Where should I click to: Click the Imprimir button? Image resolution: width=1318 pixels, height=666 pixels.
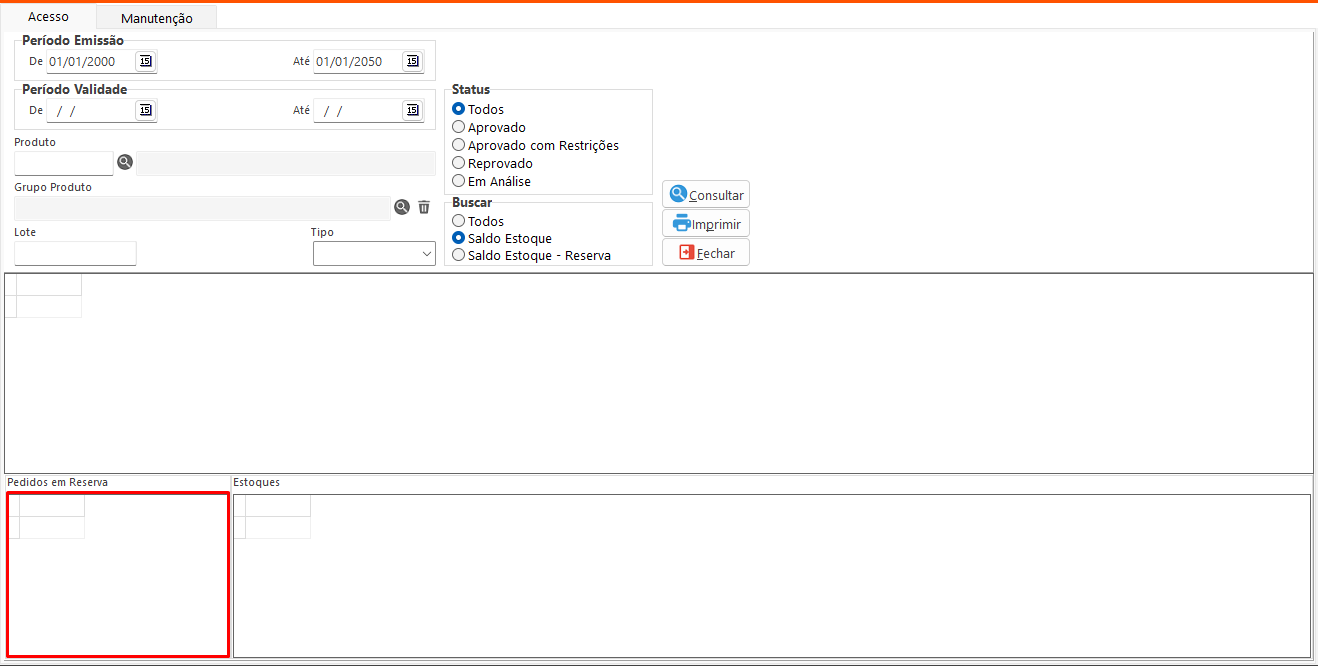pos(706,224)
